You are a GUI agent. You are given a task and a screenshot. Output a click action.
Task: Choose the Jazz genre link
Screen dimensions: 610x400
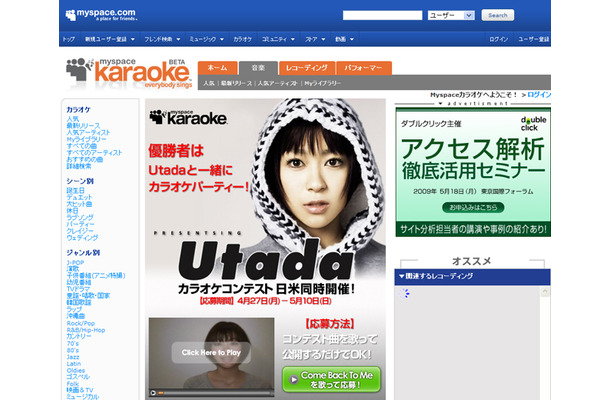point(73,357)
